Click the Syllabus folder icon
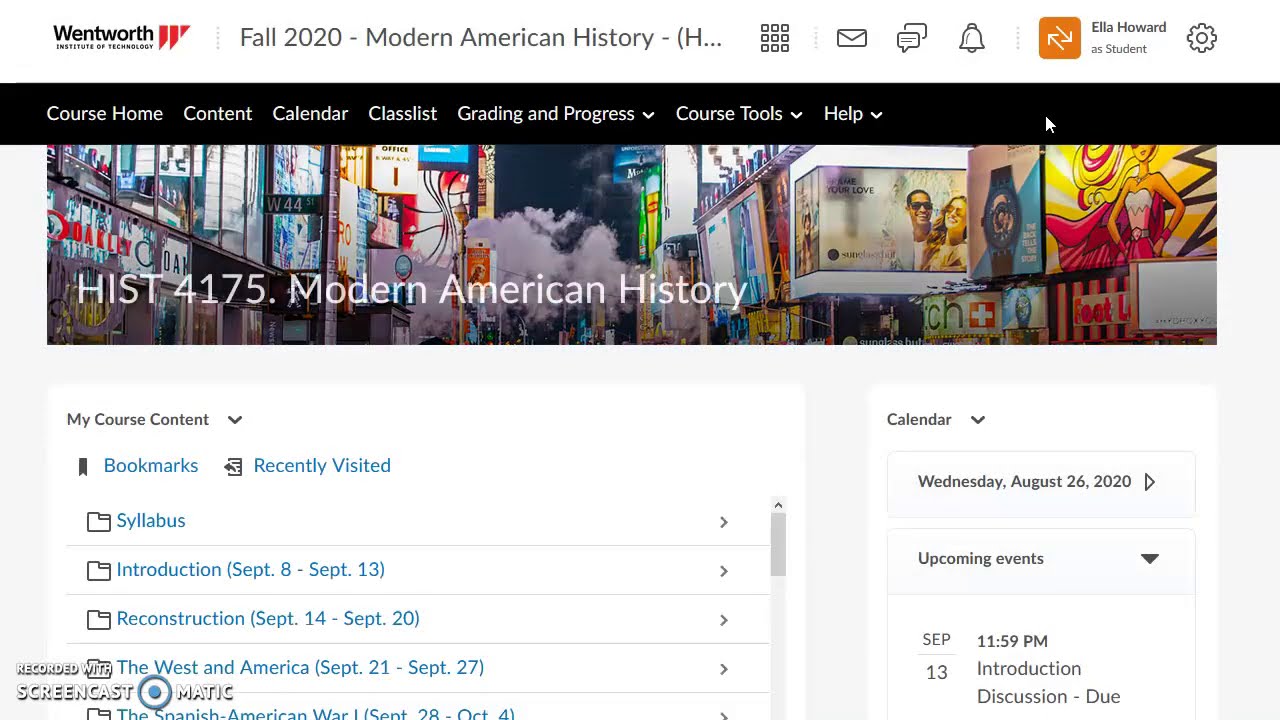 point(98,521)
